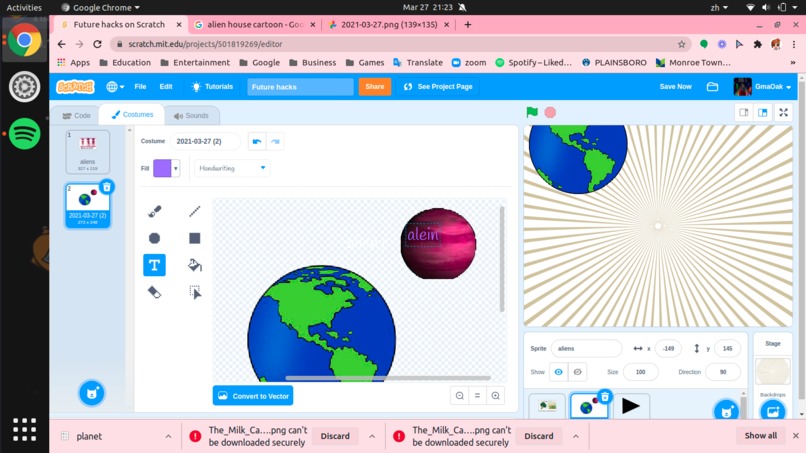The height and width of the screenshot is (453, 806).
Task: Select the aliens costume thumbnail
Action: [x=88, y=152]
